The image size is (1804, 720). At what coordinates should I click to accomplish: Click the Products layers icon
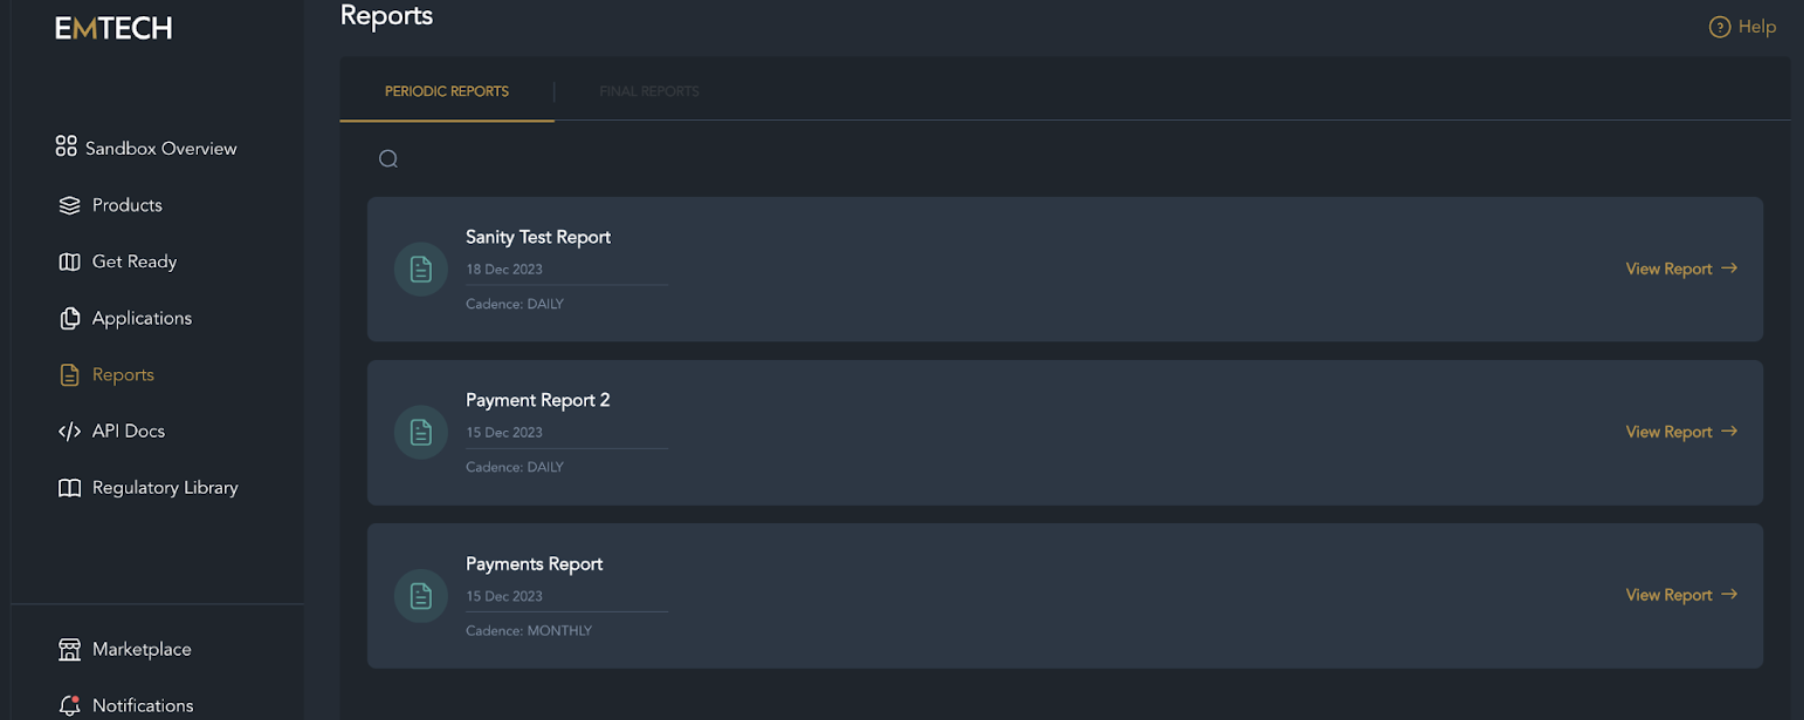[69, 205]
